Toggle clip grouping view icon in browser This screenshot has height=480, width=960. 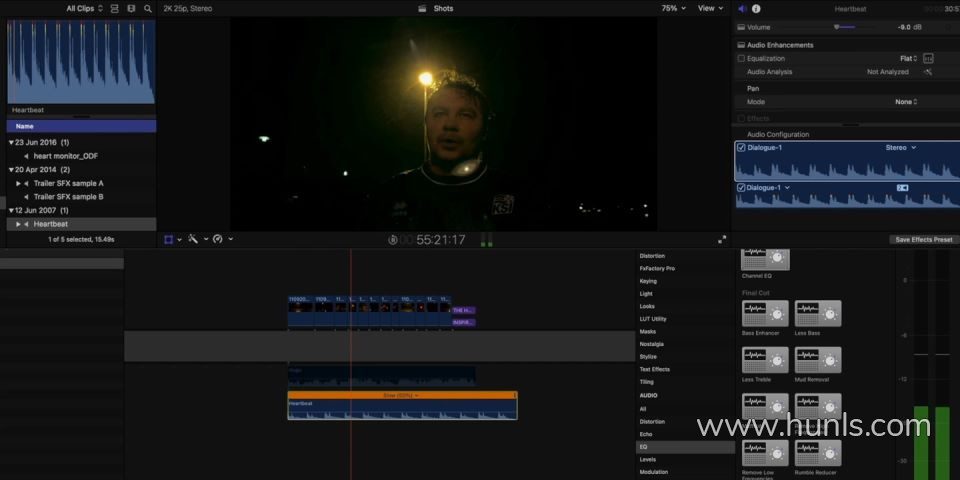click(114, 9)
